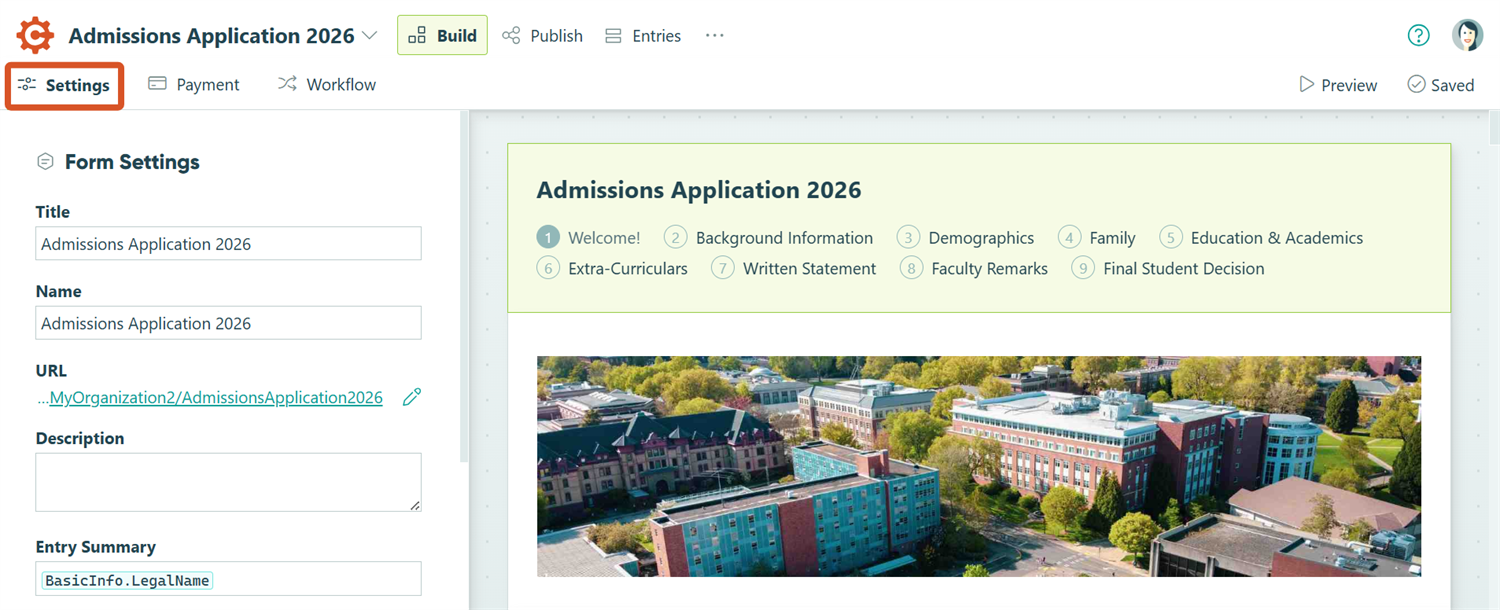Click the Form Settings header icon
Image resolution: width=1500 pixels, height=610 pixels.
[x=45, y=161]
